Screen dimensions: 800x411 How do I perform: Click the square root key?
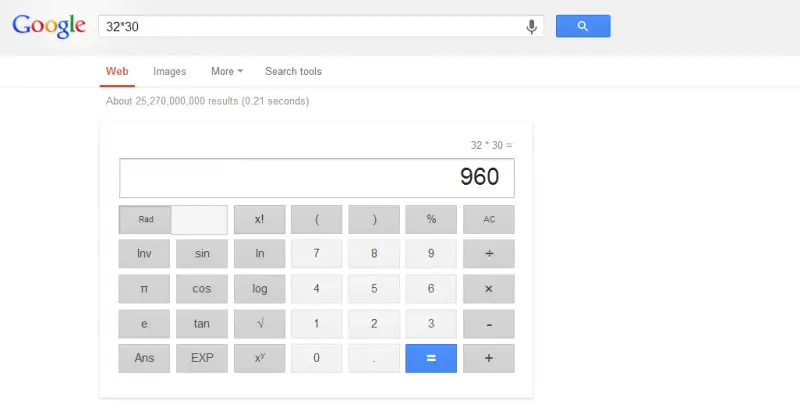[260, 323]
